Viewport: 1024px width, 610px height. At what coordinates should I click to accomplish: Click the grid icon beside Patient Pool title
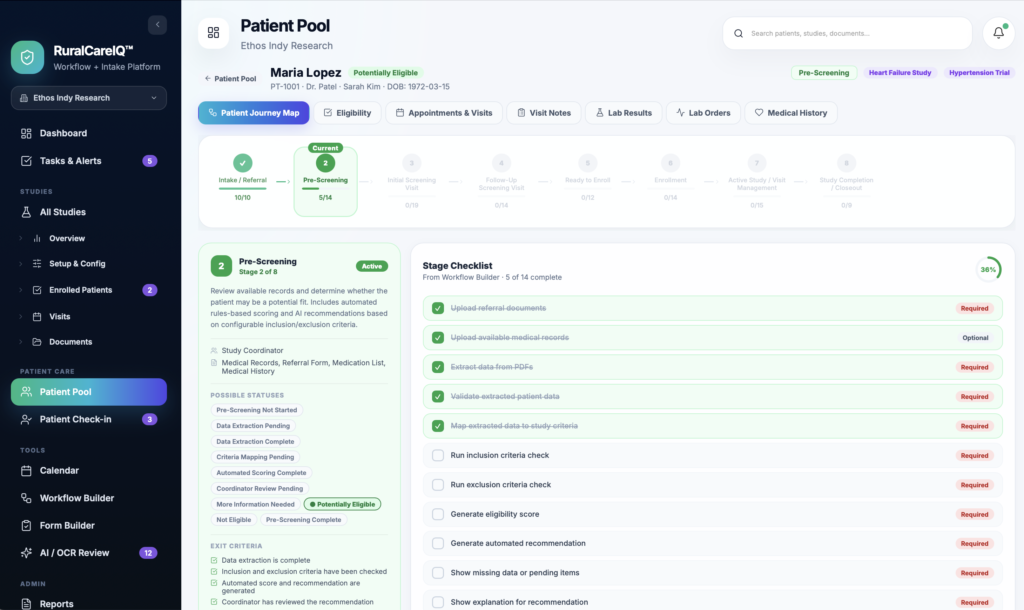[x=214, y=33]
